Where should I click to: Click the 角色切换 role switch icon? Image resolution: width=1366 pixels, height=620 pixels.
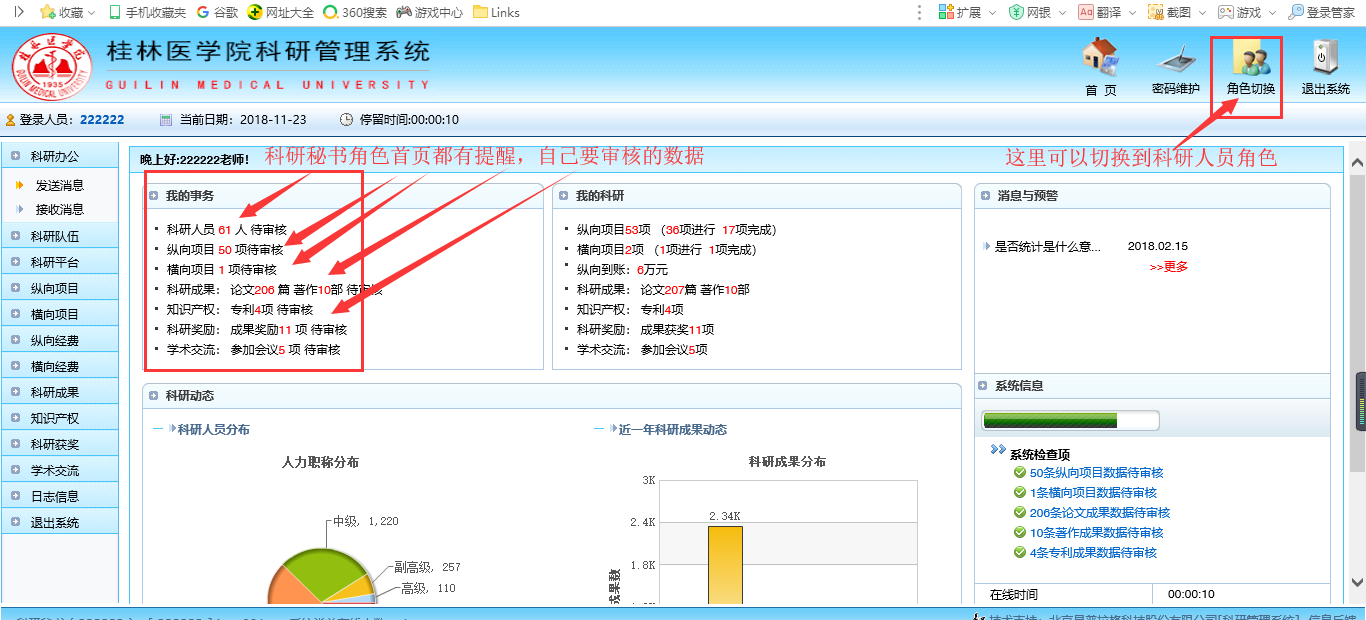click(1251, 60)
